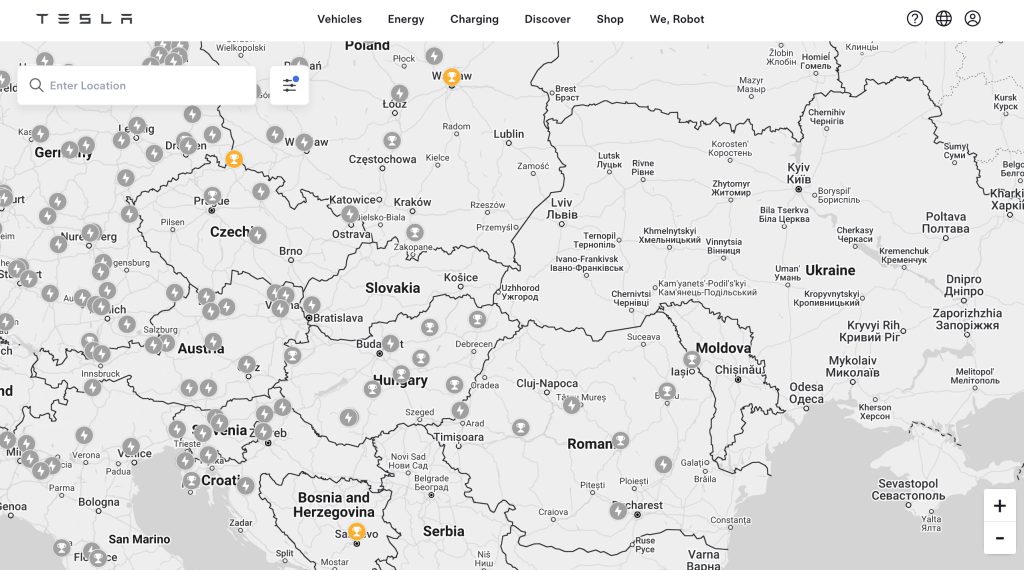1024x570 pixels.
Task: Select the supercharger marker near Innsbruck
Action: pyautogui.click(x=93, y=387)
